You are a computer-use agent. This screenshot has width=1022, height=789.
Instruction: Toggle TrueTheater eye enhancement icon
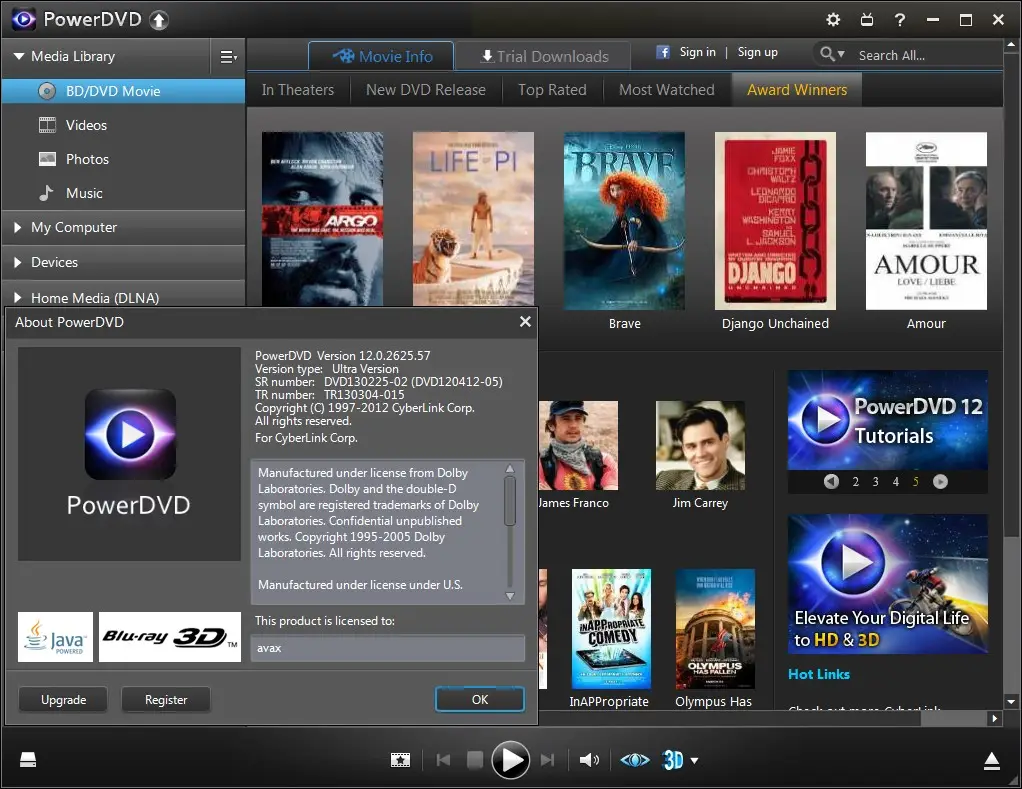[634, 760]
